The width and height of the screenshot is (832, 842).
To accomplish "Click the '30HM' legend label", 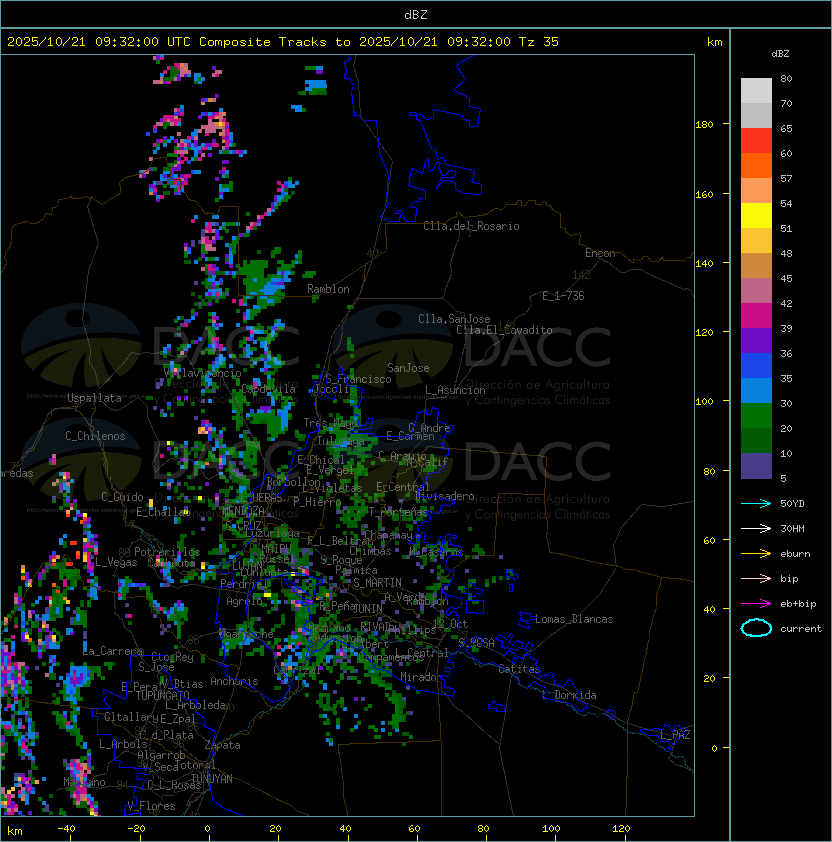I will point(792,528).
